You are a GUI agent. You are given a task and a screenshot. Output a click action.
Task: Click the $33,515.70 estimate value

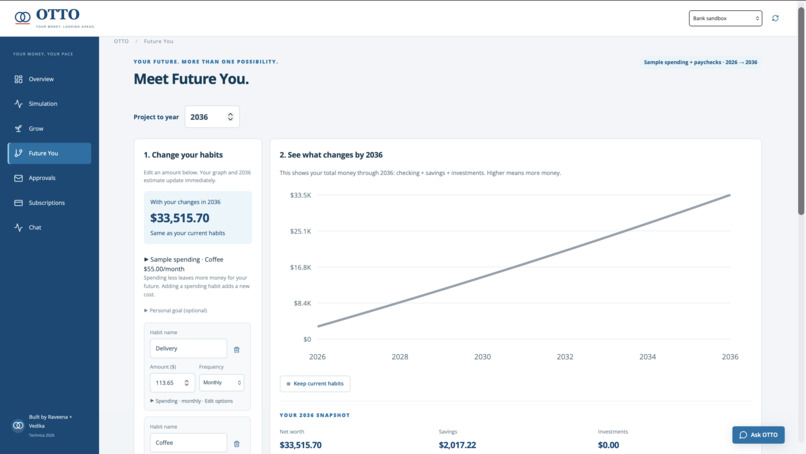click(180, 218)
